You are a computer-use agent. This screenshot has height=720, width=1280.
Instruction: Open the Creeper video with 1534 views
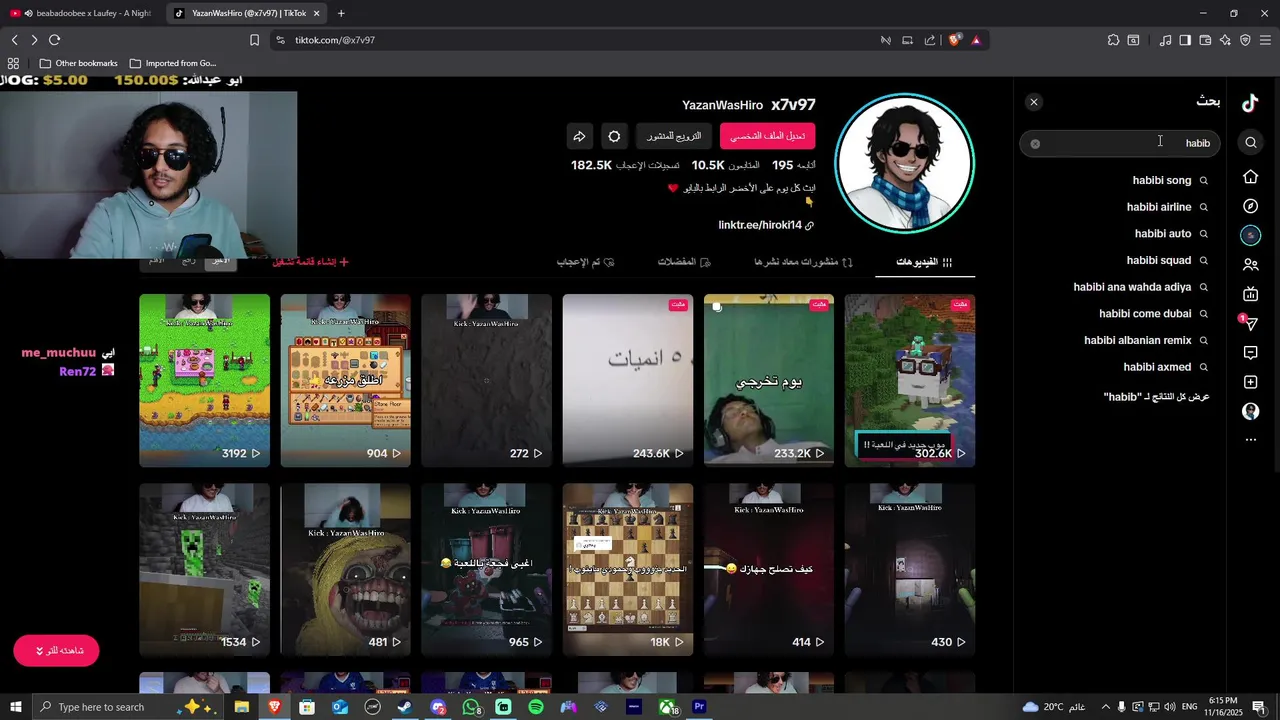click(x=204, y=569)
